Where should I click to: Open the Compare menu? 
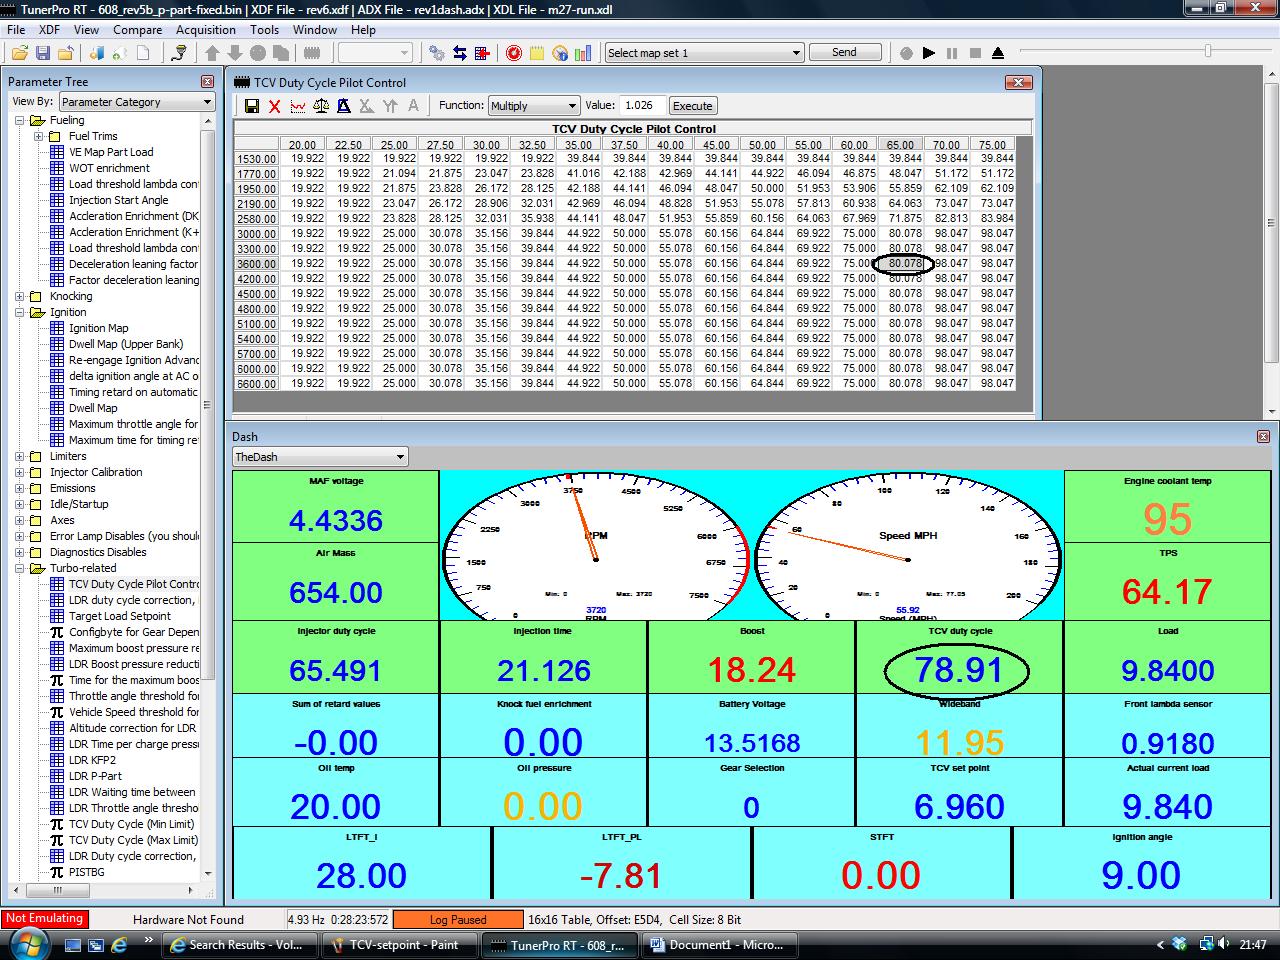coord(137,30)
